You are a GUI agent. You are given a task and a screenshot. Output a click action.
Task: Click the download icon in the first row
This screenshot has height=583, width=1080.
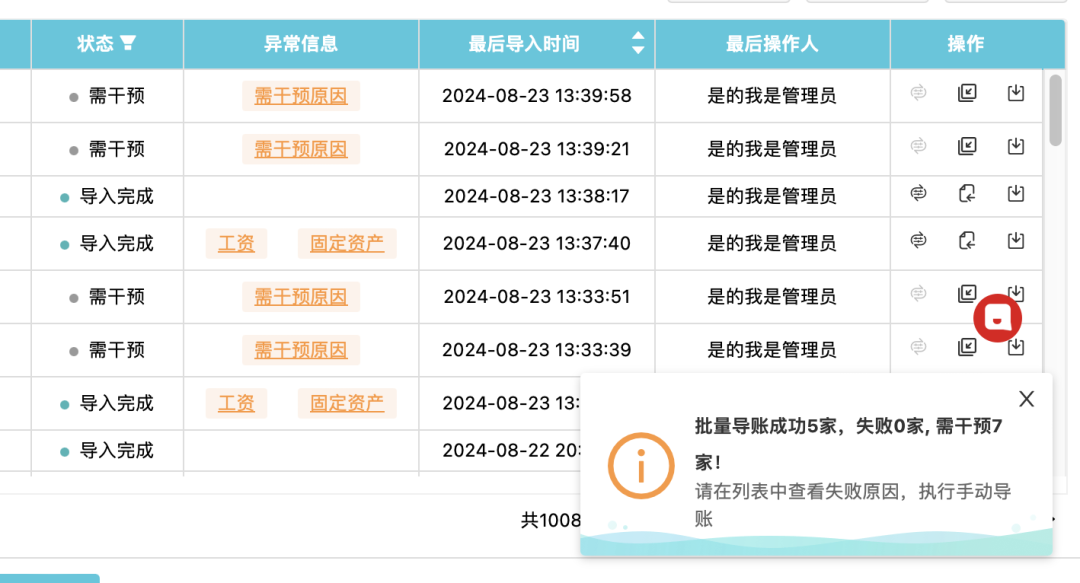point(1016,92)
